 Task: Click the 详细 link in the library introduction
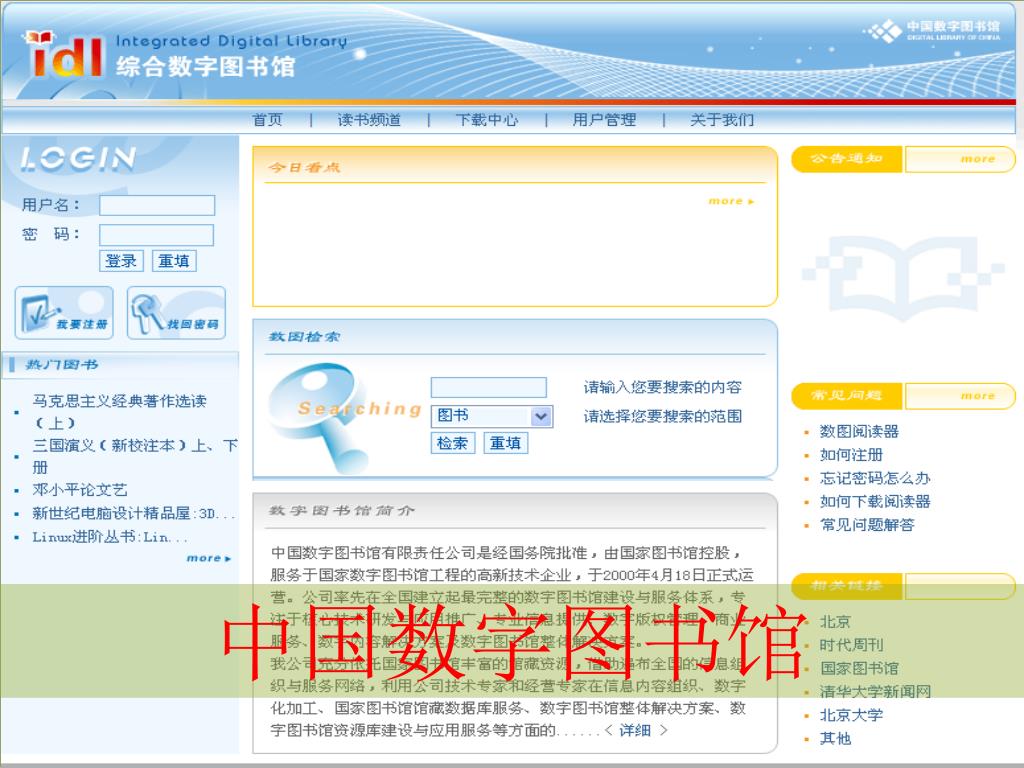pos(635,730)
